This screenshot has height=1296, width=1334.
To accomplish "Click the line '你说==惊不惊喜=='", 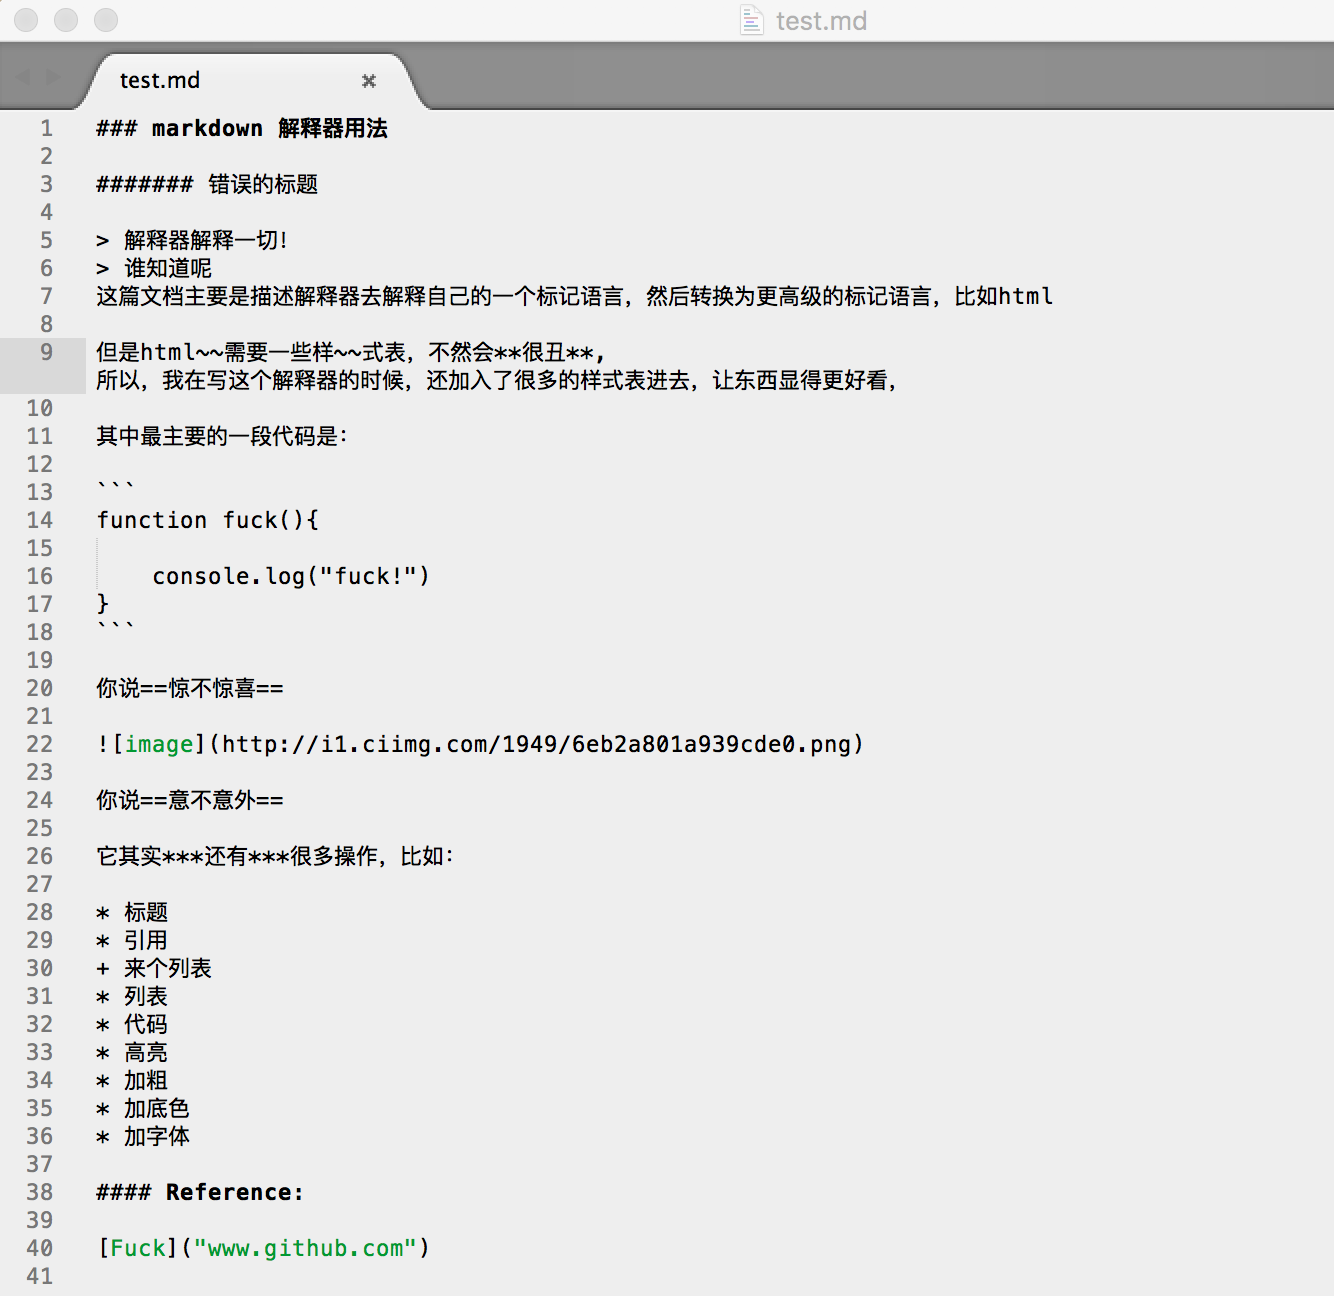I will click(x=190, y=688).
